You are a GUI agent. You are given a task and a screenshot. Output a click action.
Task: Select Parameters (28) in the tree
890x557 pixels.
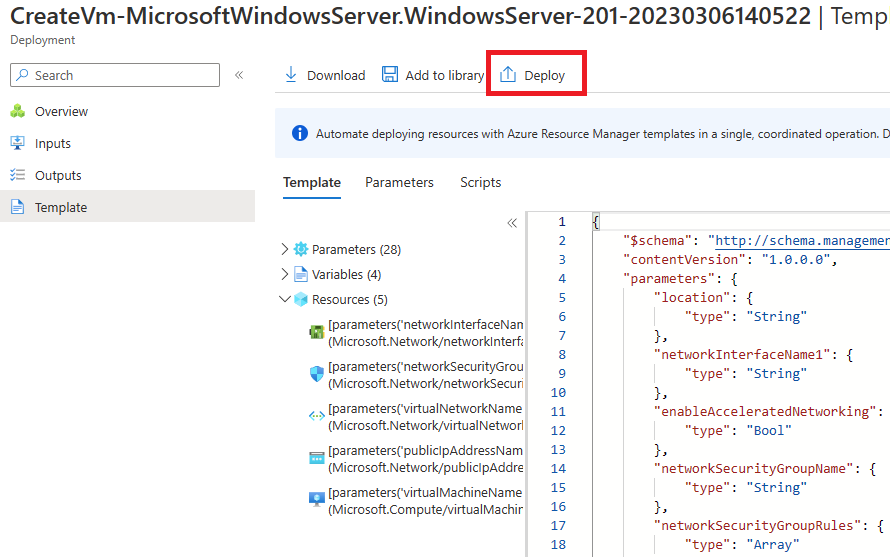(x=356, y=249)
